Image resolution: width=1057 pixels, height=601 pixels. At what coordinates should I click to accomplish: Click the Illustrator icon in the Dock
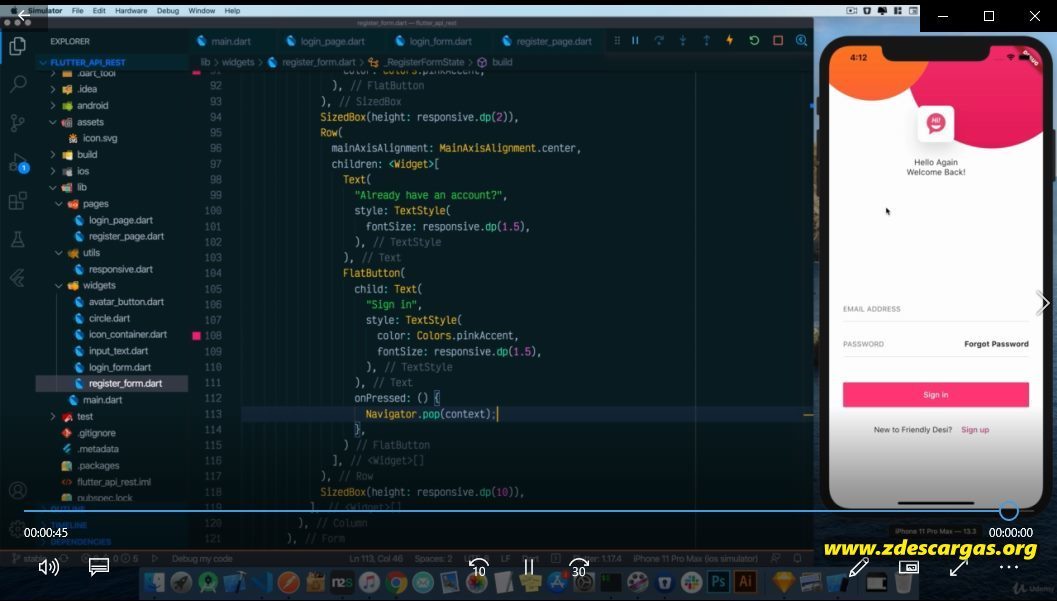pos(745,581)
